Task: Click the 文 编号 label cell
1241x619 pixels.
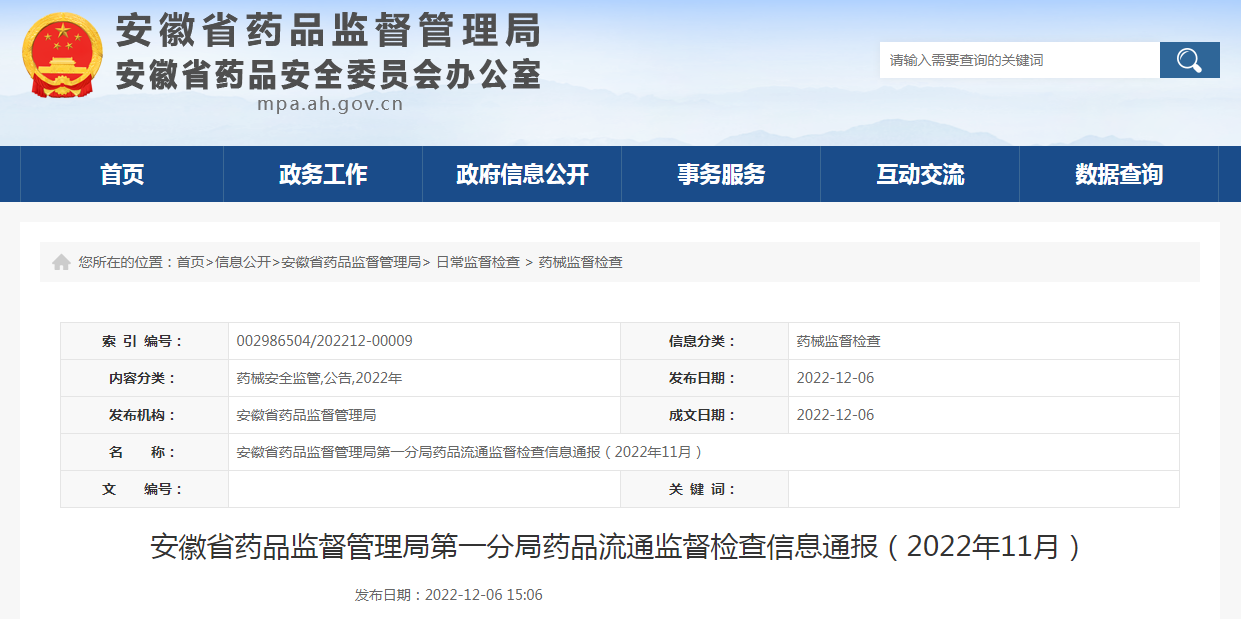Action: tap(145, 489)
